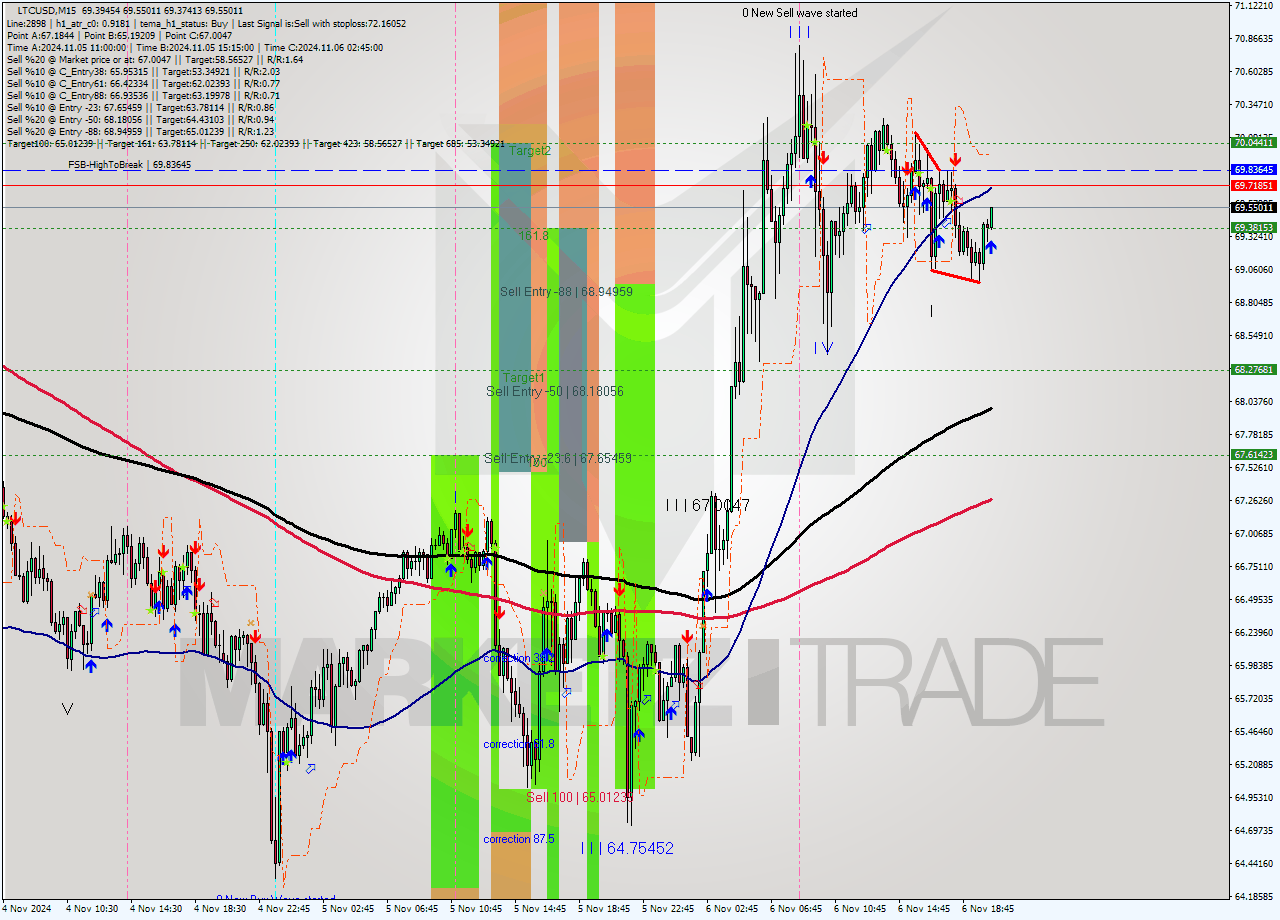The width and height of the screenshot is (1280, 920).
Task: Click the FSB-HighToBreak | 69.83645 label
Action: (x=129, y=164)
